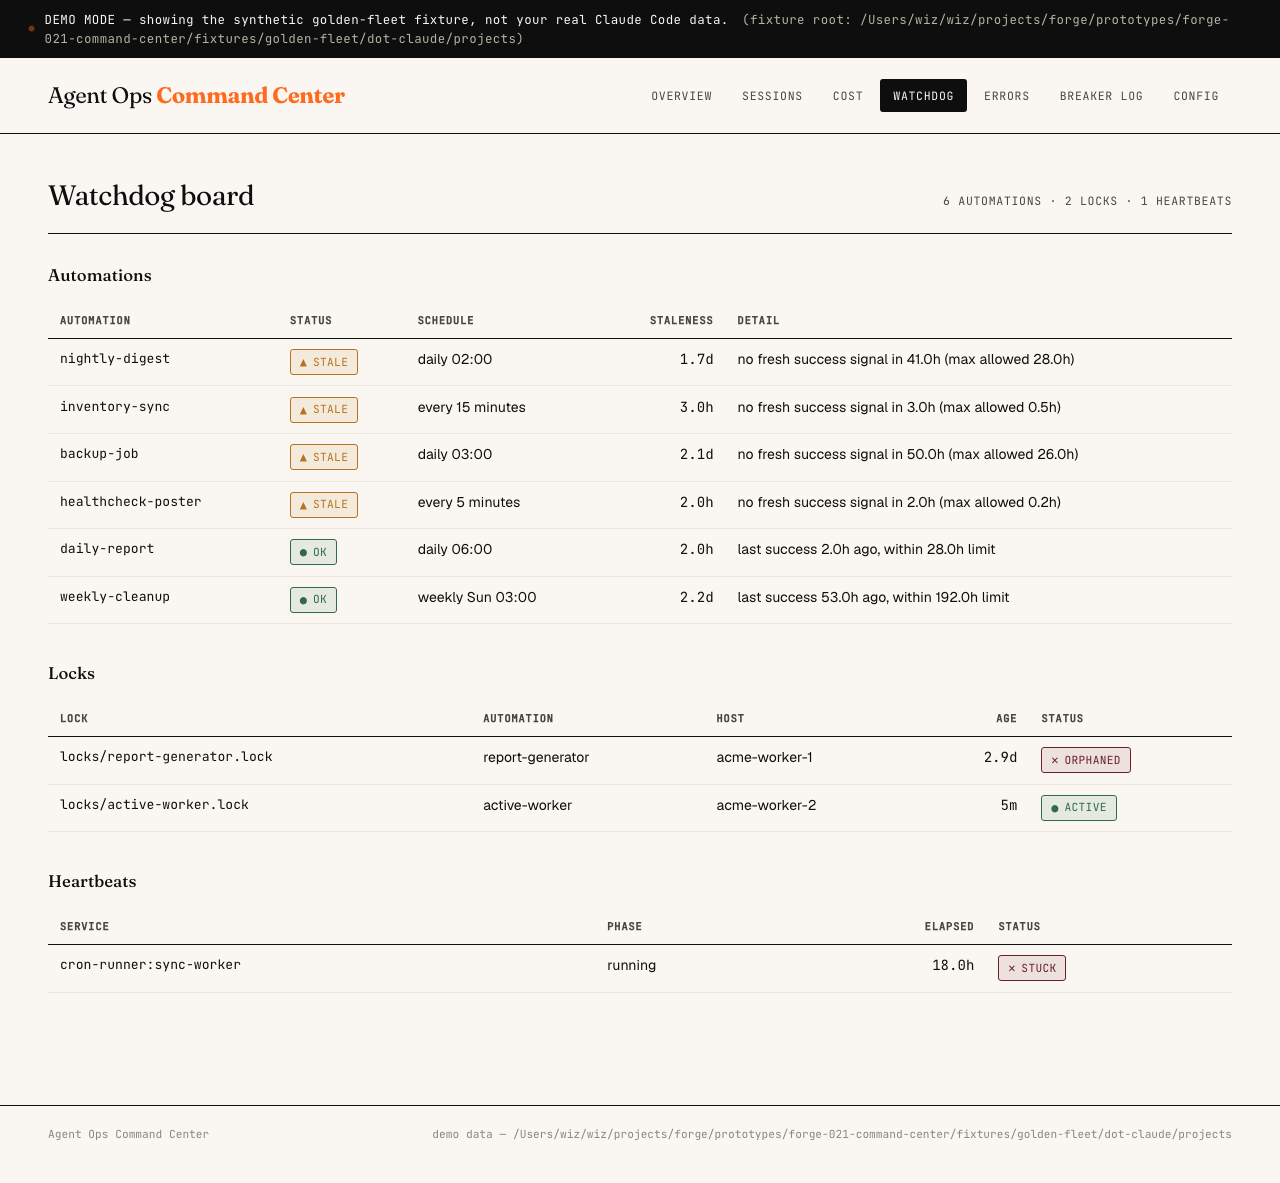Image resolution: width=1280 pixels, height=1183 pixels.
Task: Click the 3.0h staleness value
Action: coord(697,407)
